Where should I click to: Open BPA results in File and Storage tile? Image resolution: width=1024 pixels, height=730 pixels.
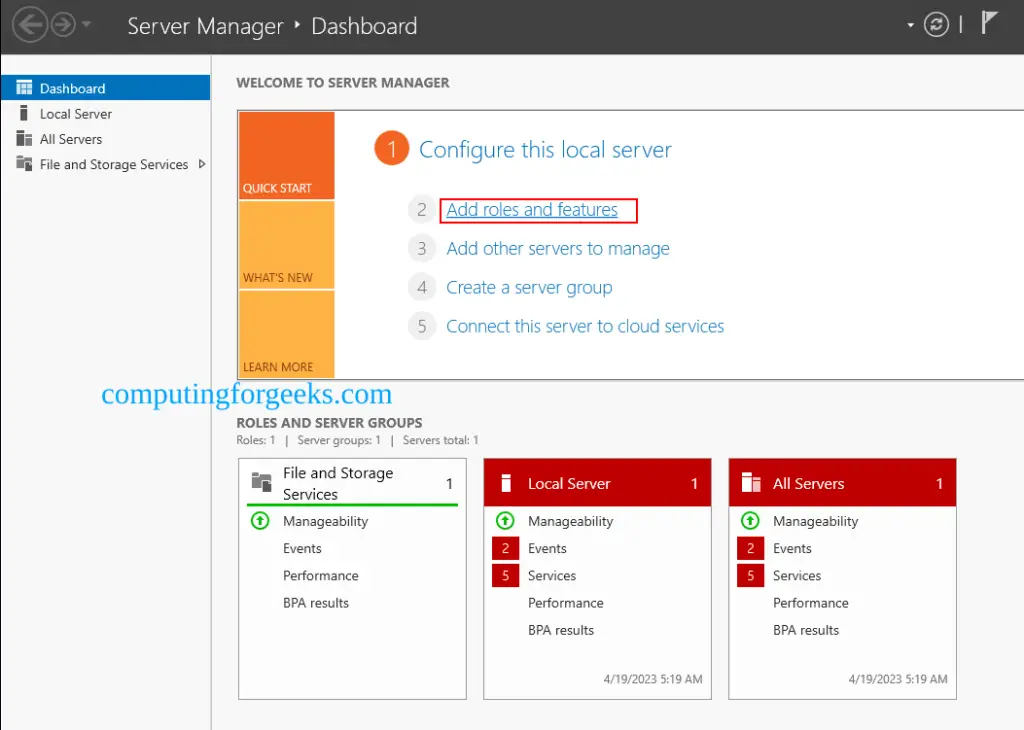pyautogui.click(x=315, y=603)
